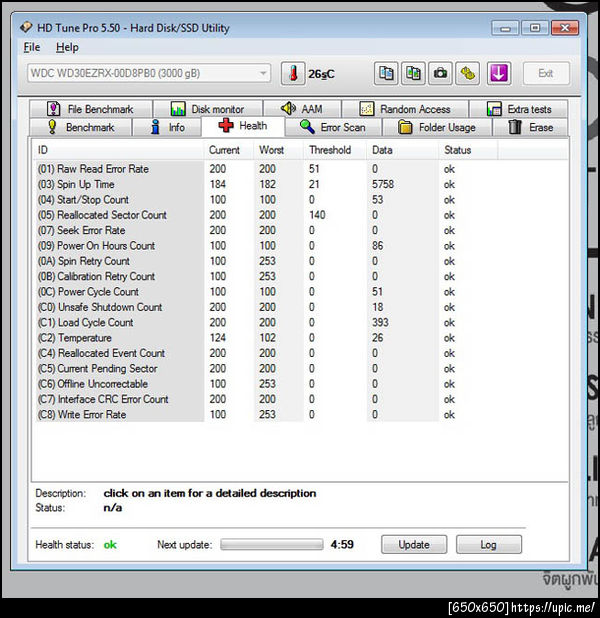Click the Log button
600x618 pixels.
[x=489, y=544]
